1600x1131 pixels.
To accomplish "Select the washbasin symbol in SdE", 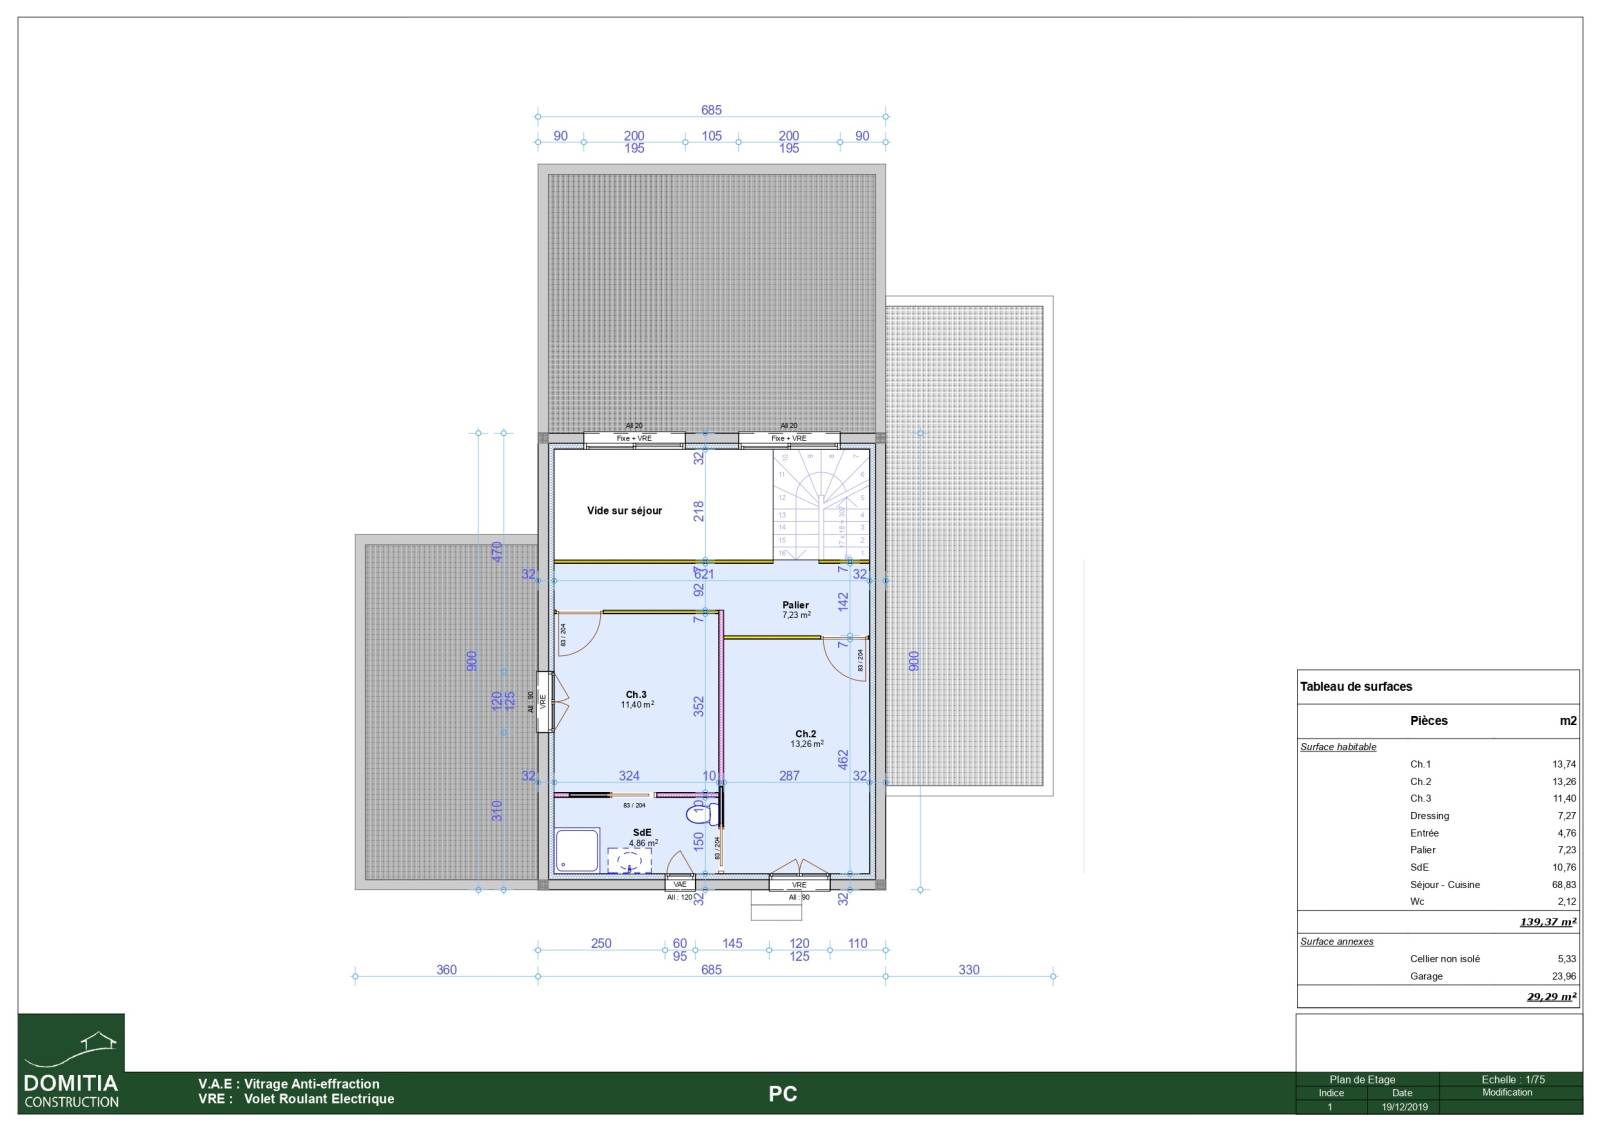I will pyautogui.click(x=630, y=860).
